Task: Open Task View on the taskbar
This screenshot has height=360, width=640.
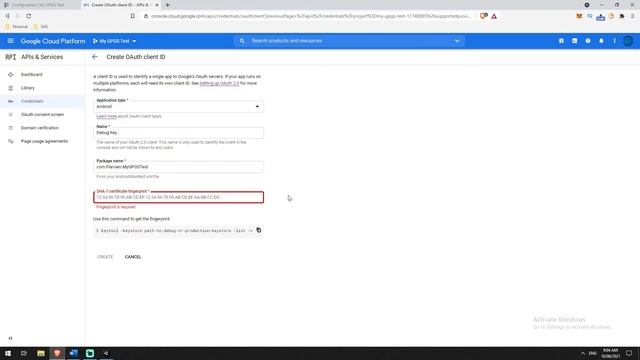Action: click(24, 353)
